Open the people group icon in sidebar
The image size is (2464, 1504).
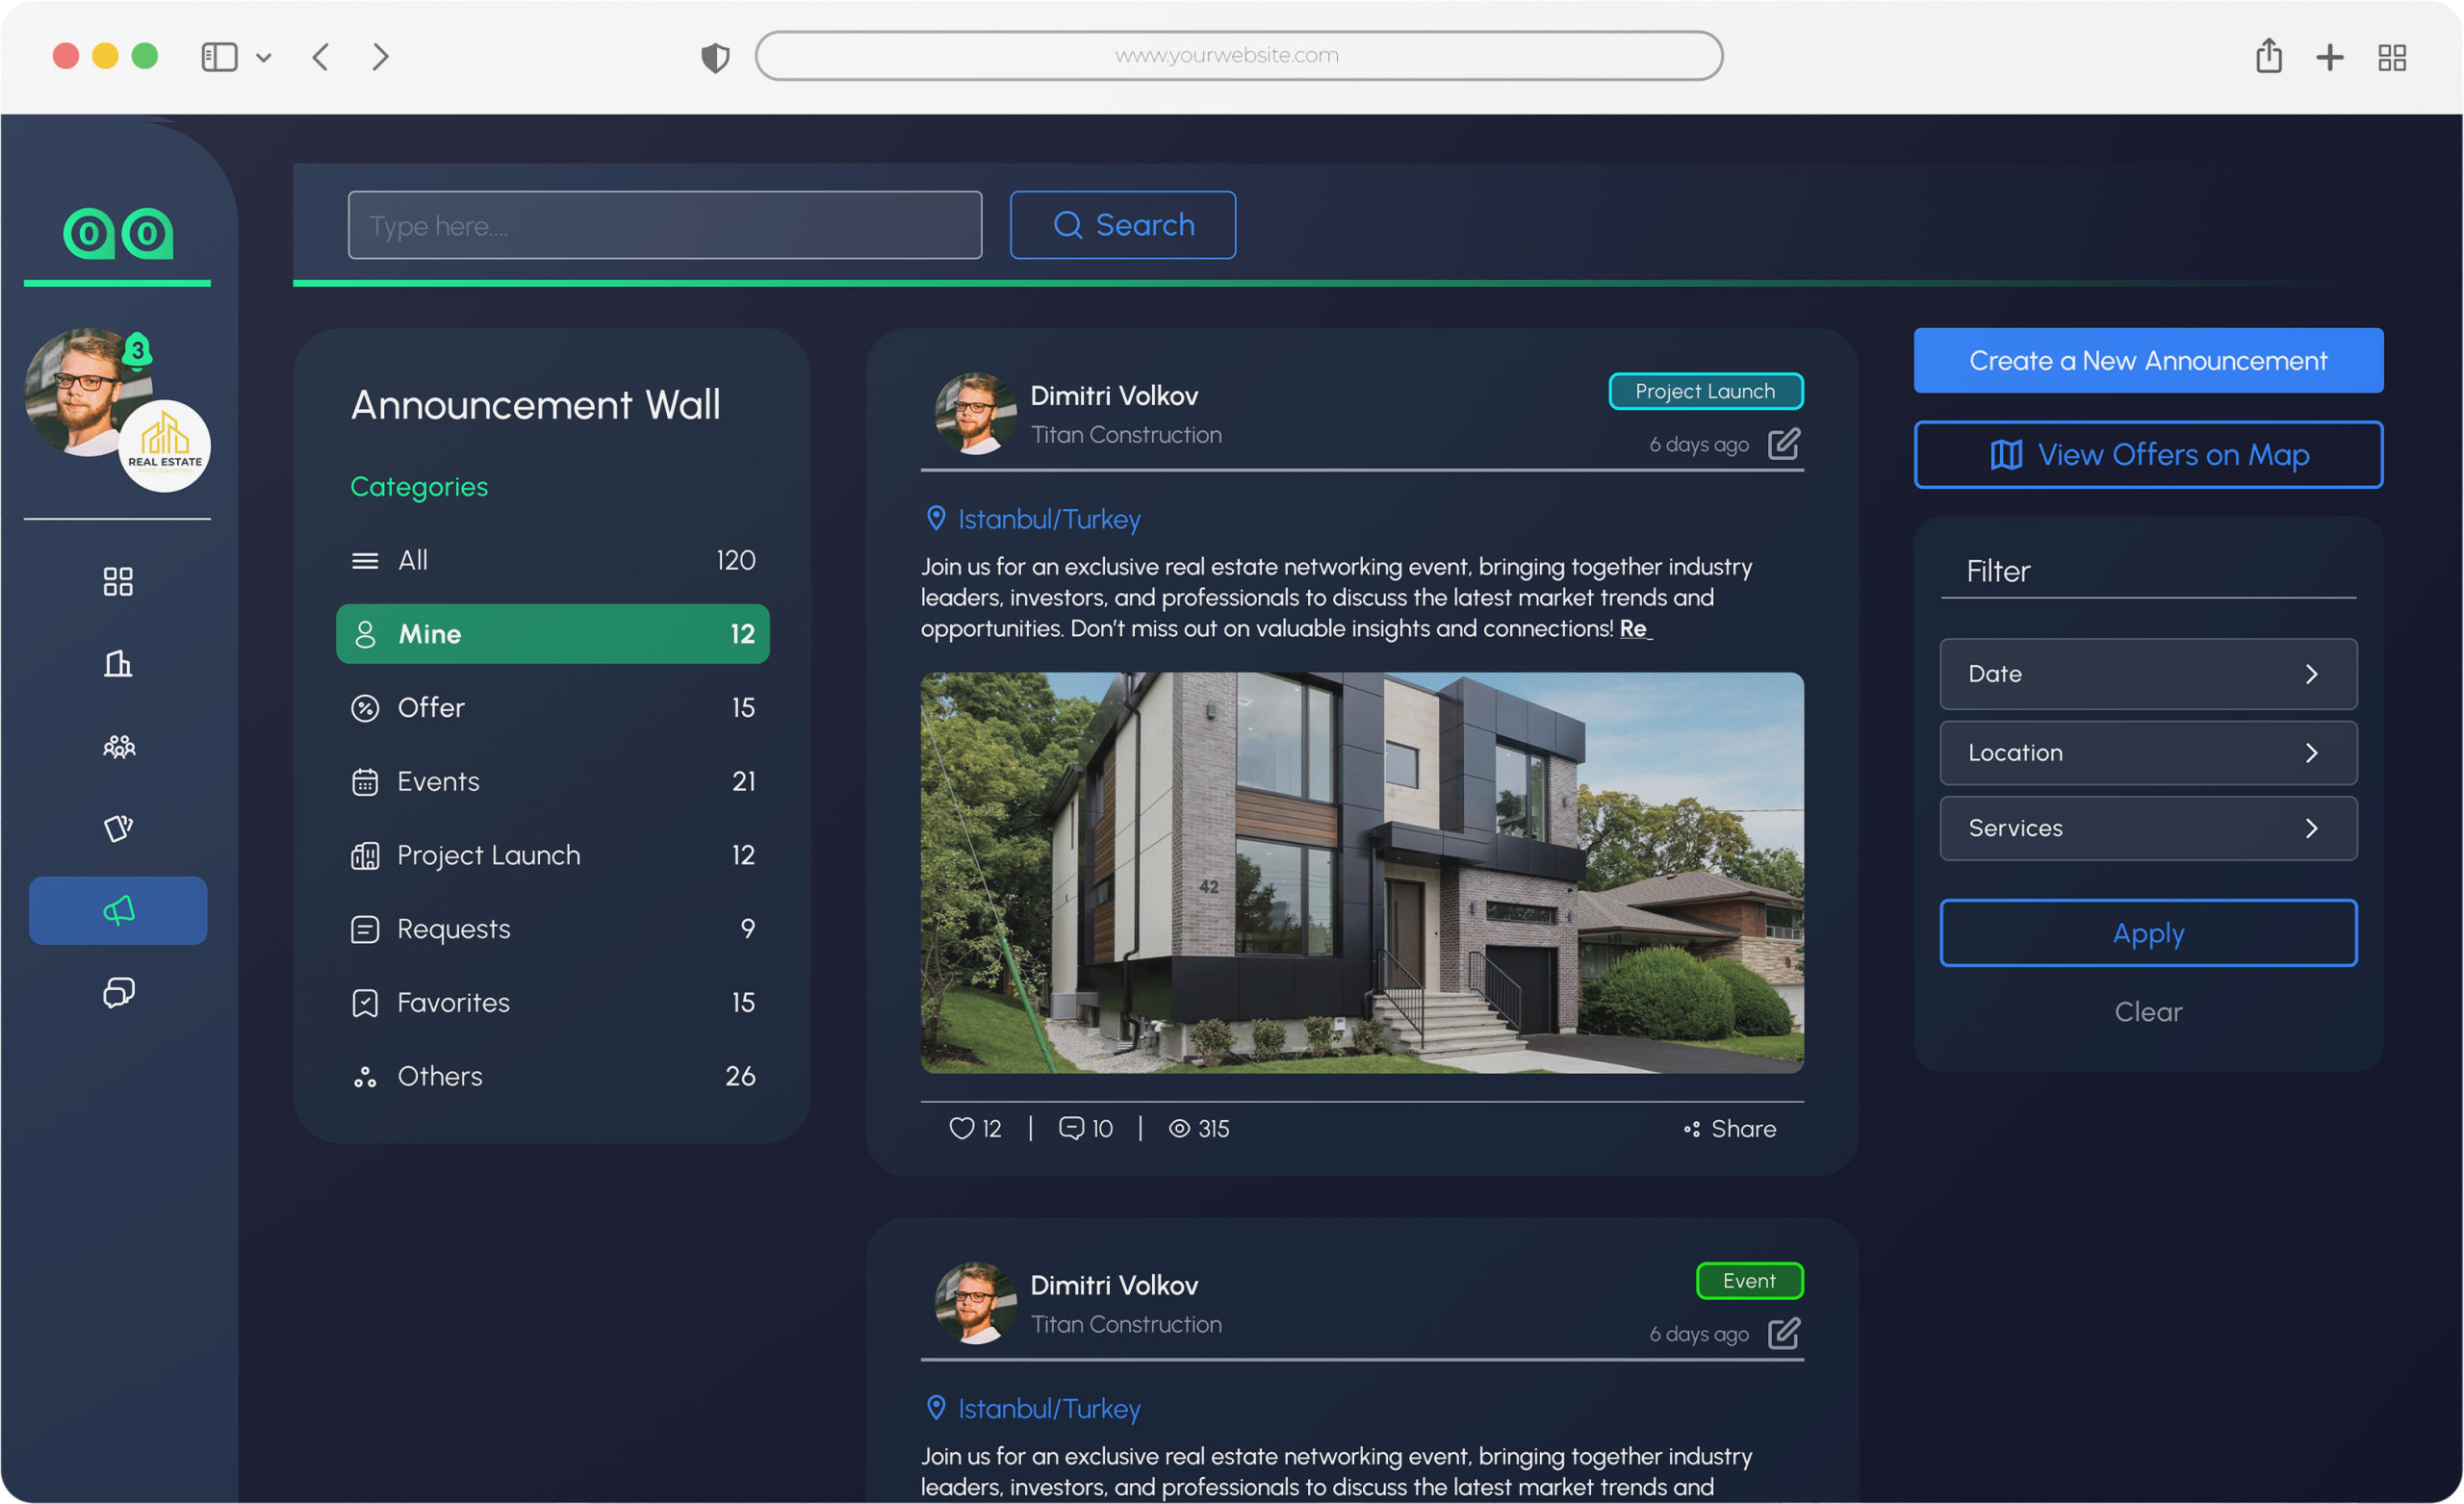118,746
